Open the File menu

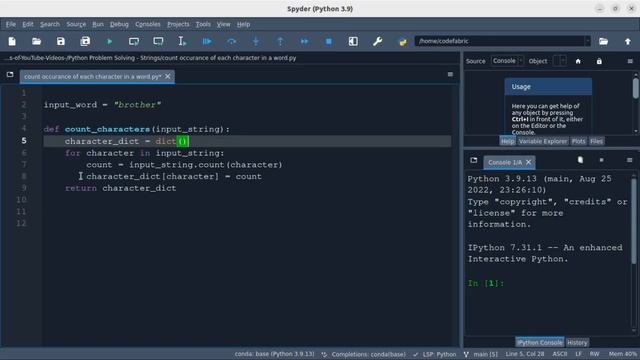click(11, 24)
